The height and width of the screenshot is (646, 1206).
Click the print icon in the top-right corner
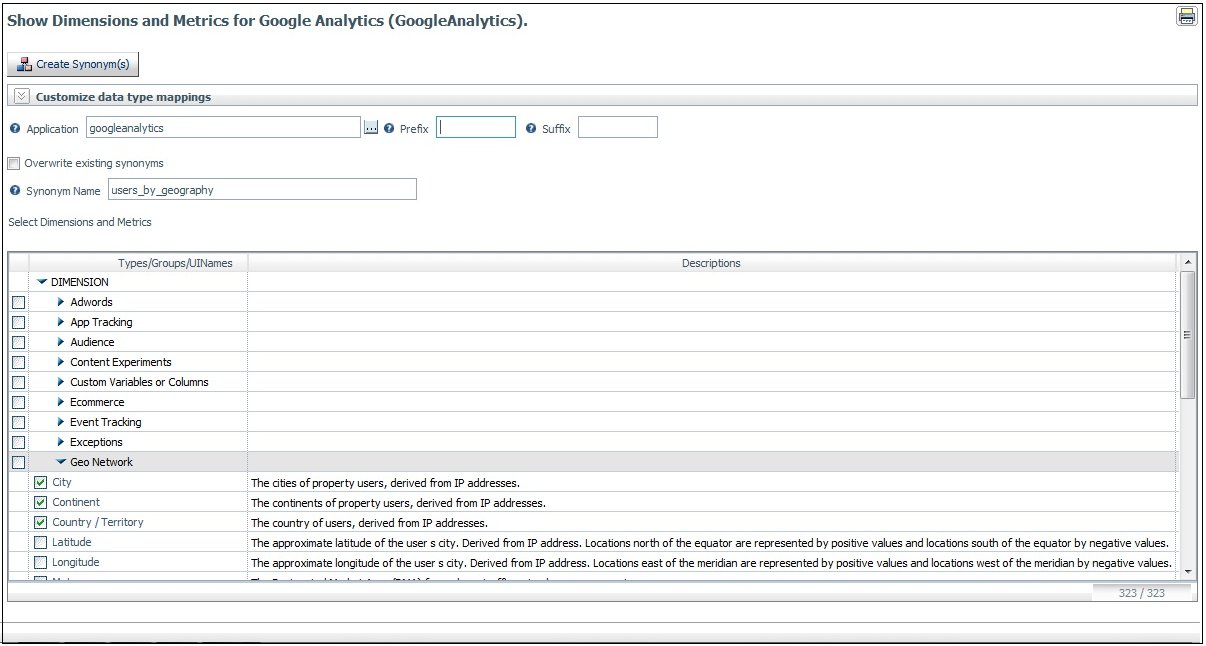tap(1187, 16)
